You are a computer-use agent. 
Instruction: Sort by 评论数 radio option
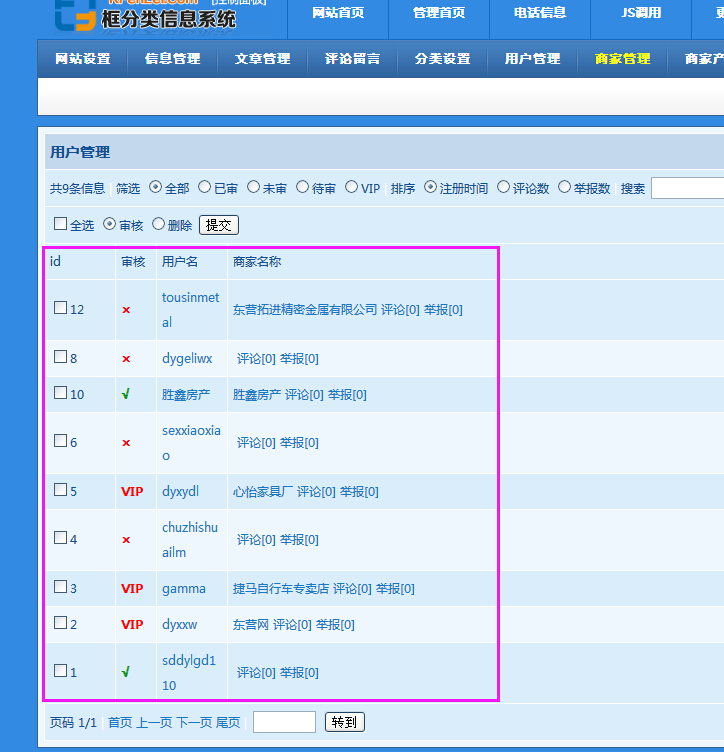point(504,187)
